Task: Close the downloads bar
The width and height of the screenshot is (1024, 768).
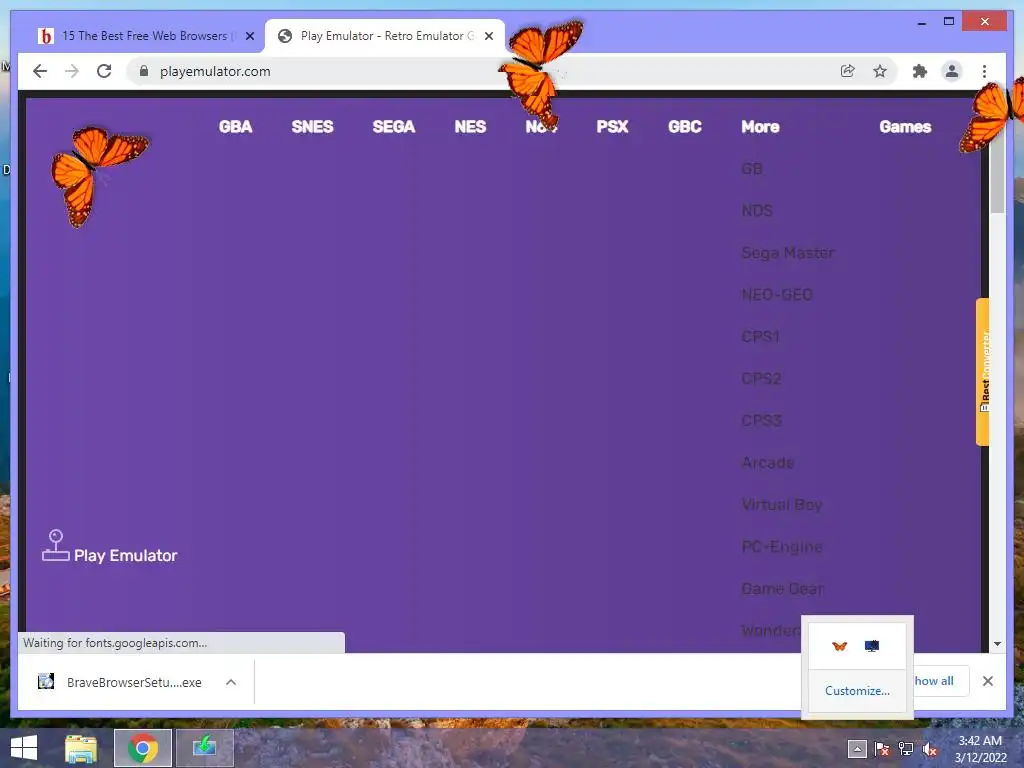Action: [x=987, y=681]
